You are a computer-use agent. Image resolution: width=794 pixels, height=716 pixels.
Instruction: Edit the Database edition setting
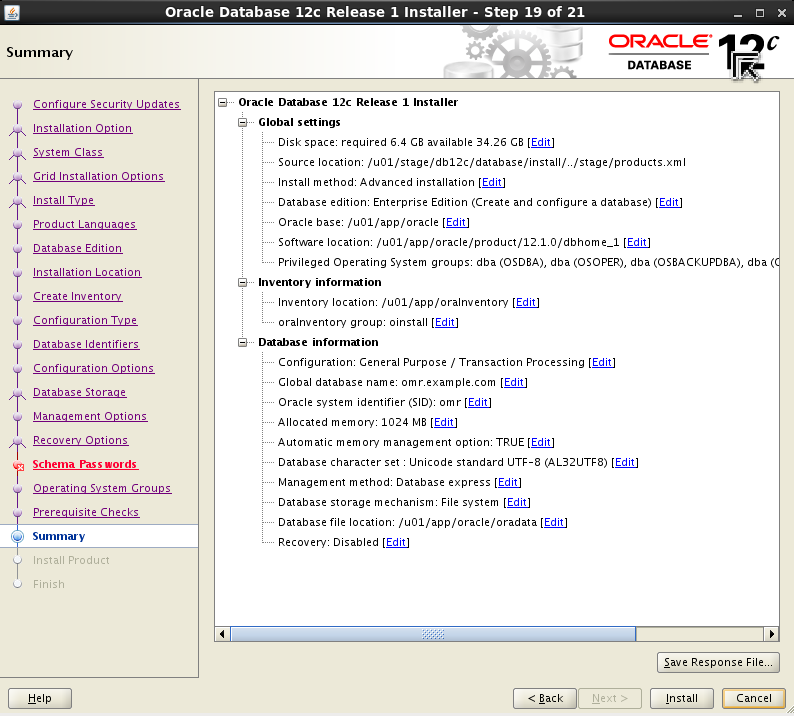[x=669, y=202]
